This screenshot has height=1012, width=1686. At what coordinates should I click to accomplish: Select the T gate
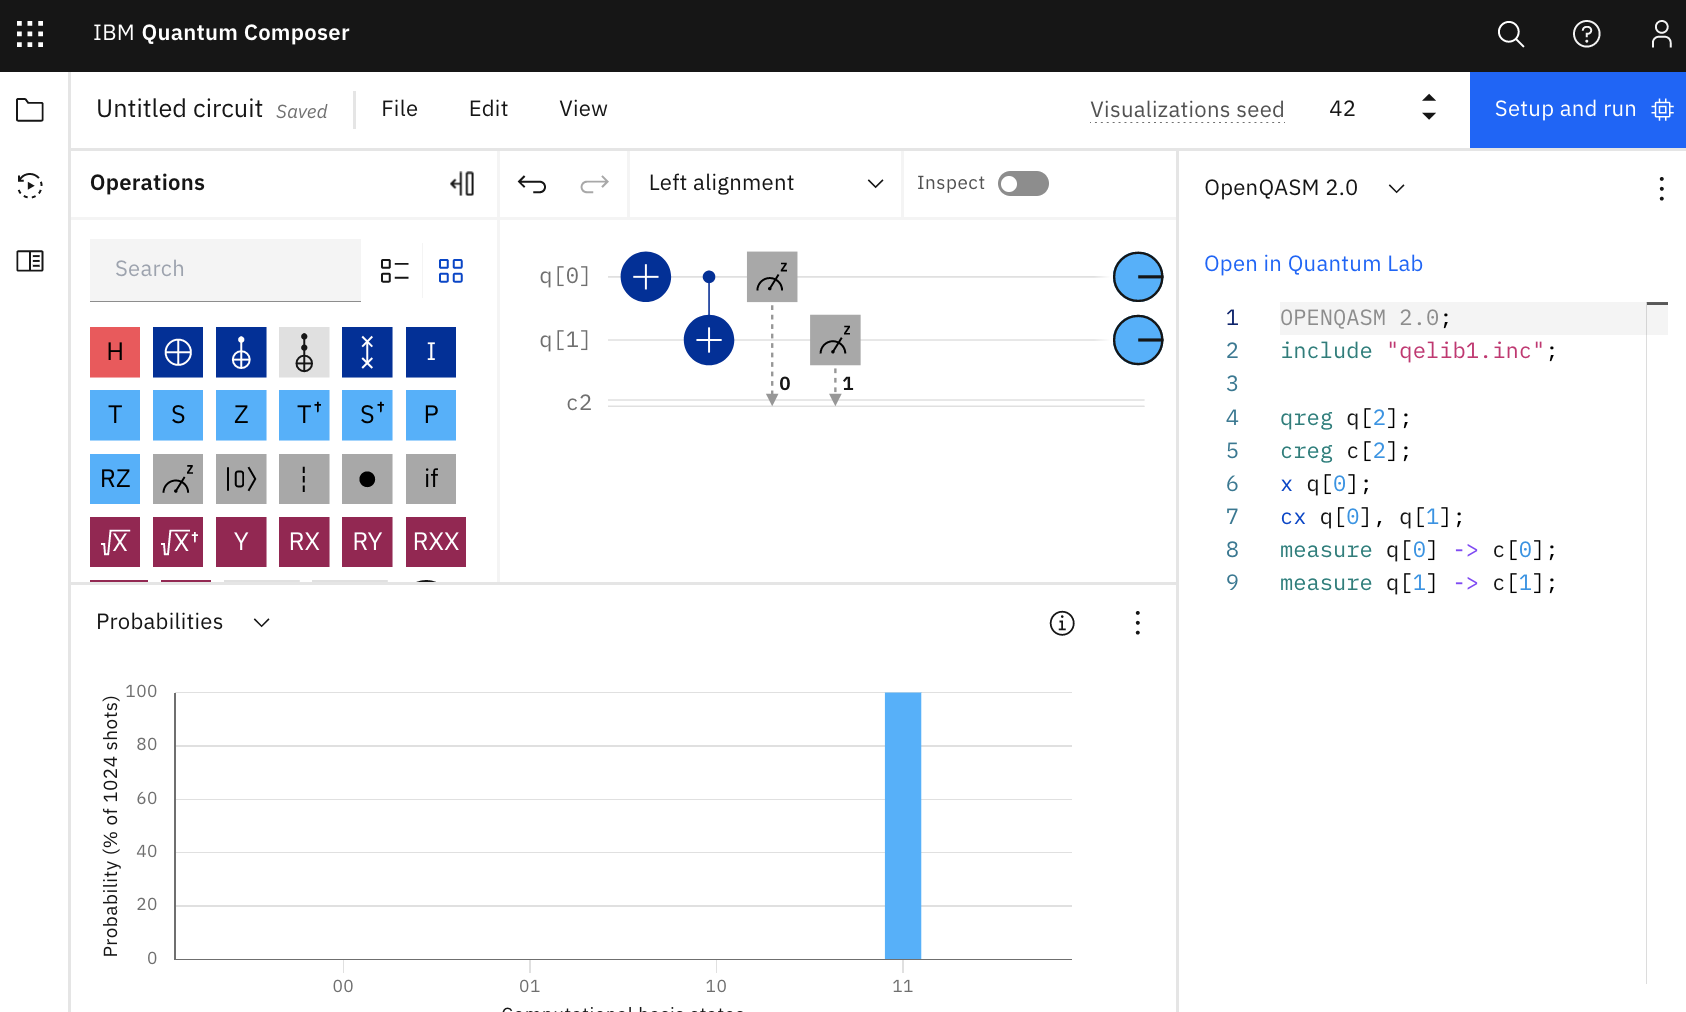coord(115,415)
